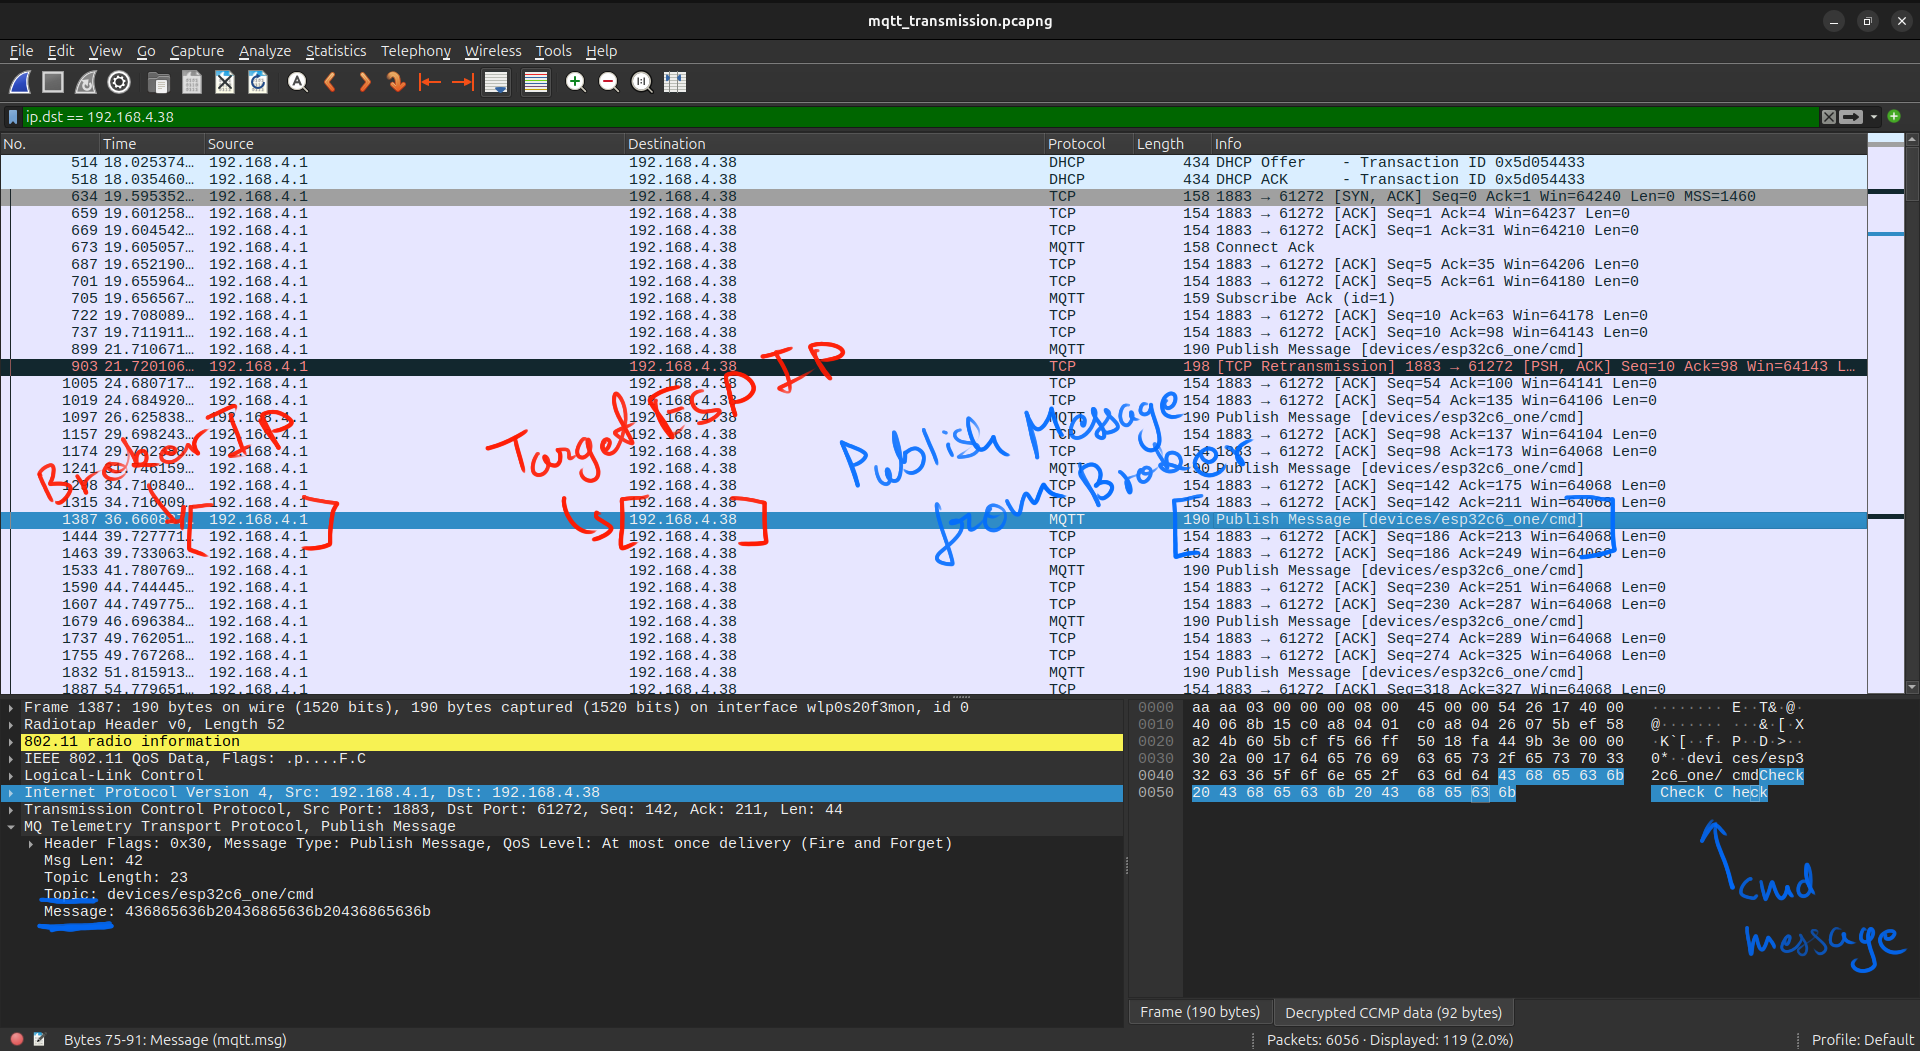Select packet 903 TCP Retransmission row
Screen dimensions: 1920x1051
click(x=934, y=366)
